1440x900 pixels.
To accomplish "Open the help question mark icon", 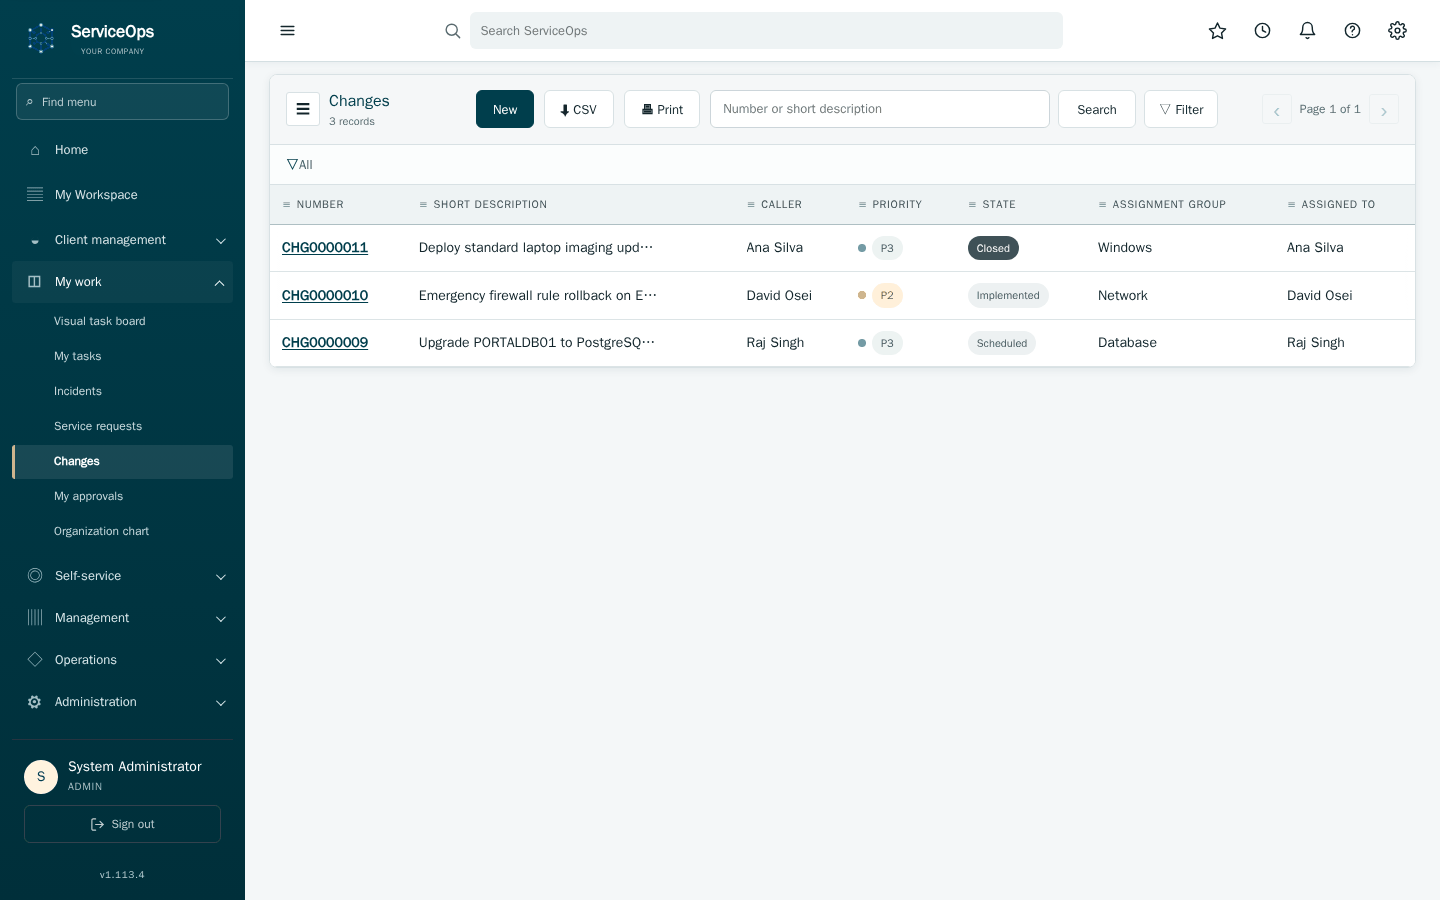I will [x=1352, y=31].
